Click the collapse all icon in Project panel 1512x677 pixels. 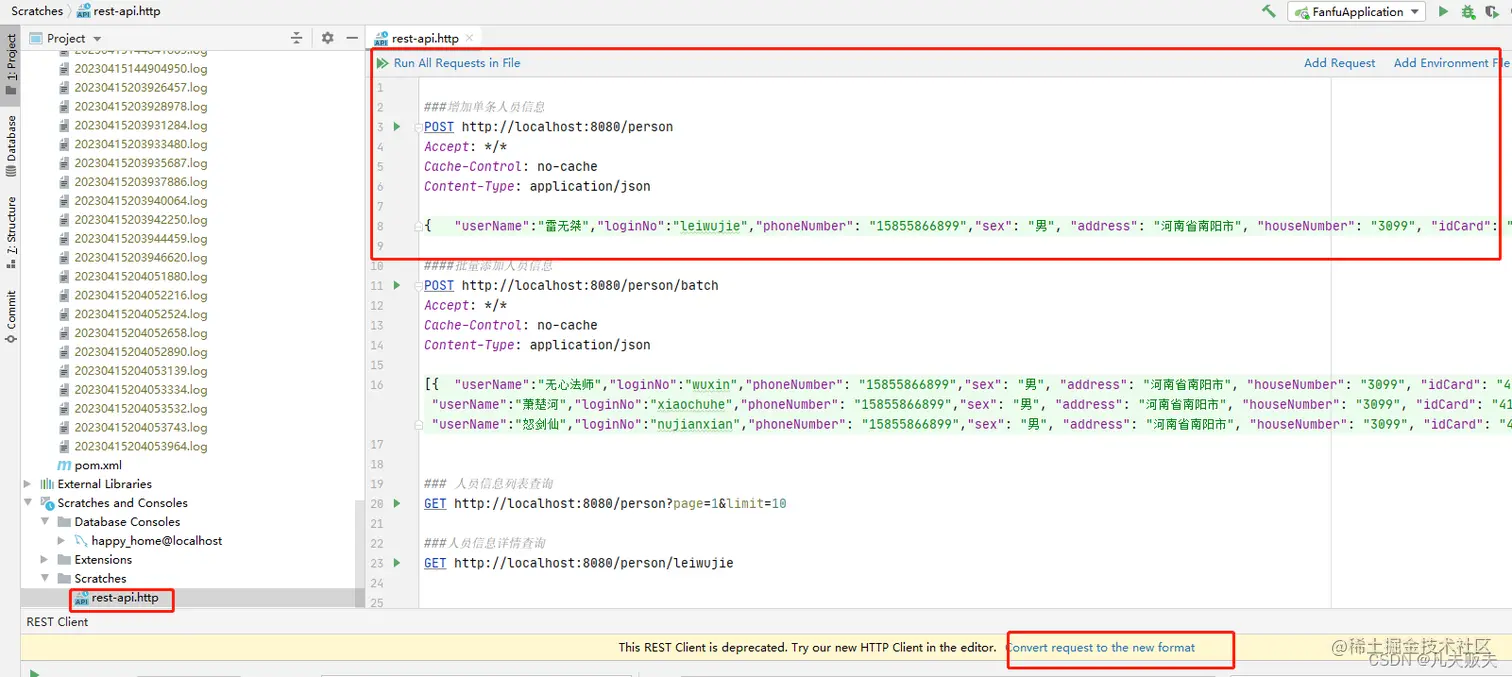tap(296, 38)
